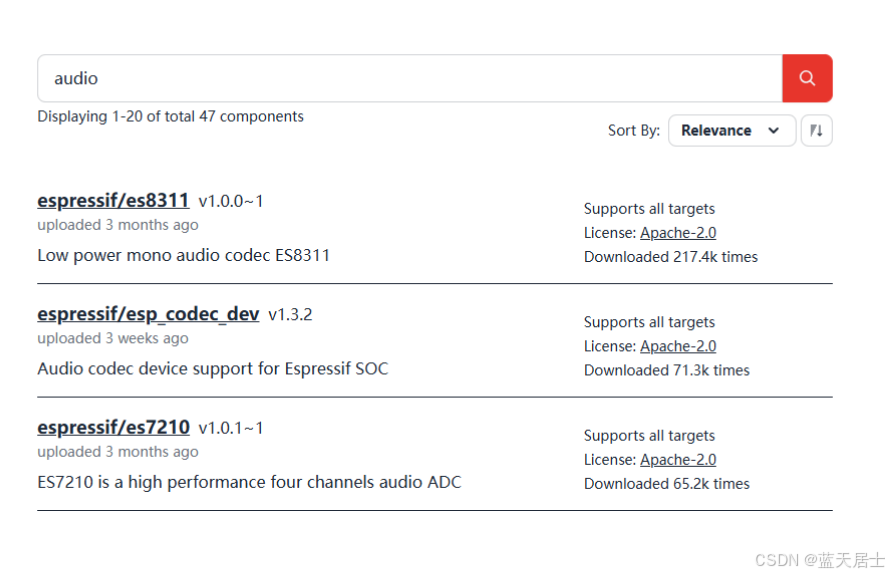Focus the search field containing "audio"
This screenshot has width=889, height=575.
410,78
